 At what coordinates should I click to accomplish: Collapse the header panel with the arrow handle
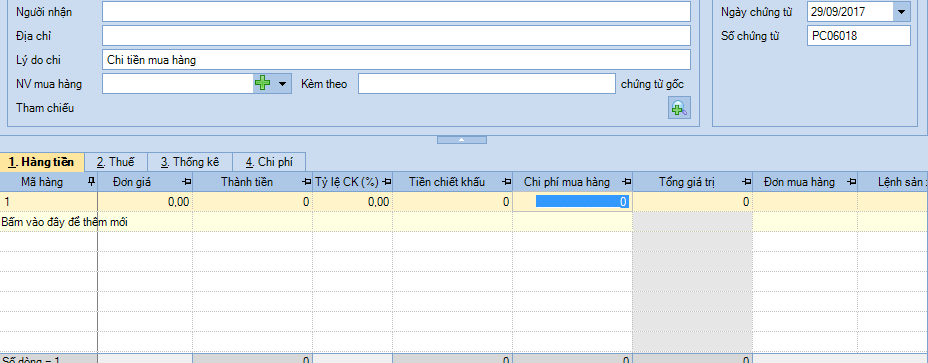pyautogui.click(x=462, y=140)
